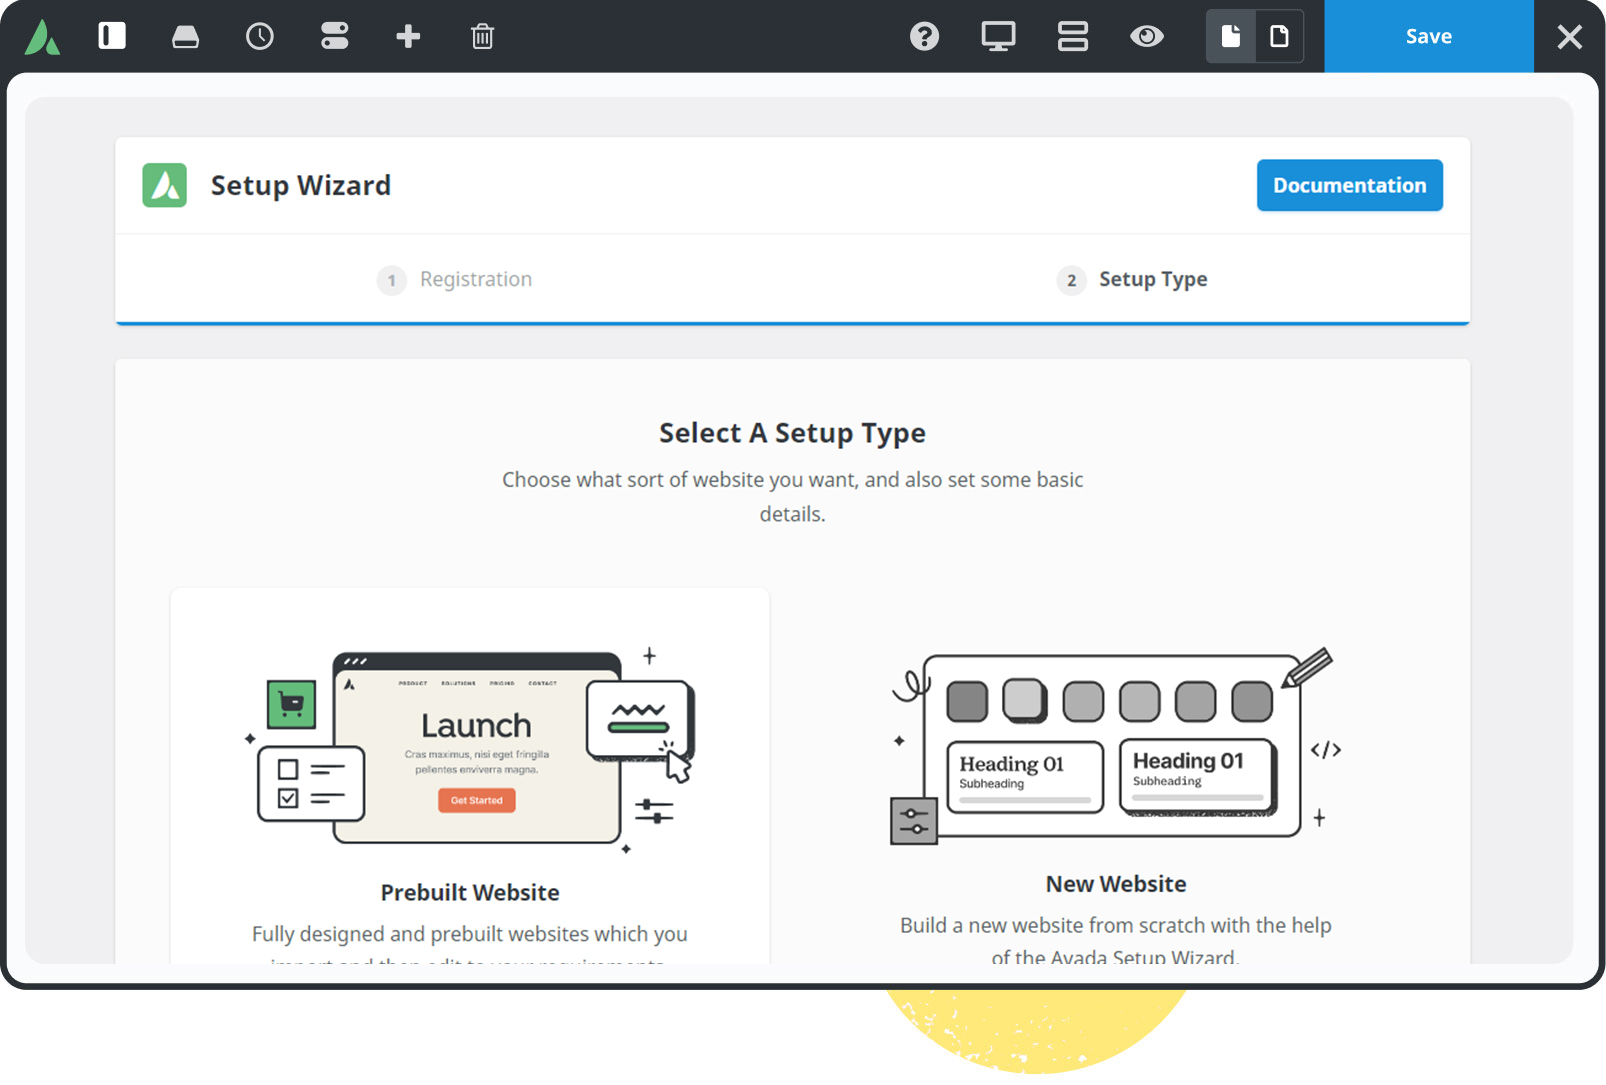Save the page with the Save button

click(x=1429, y=36)
